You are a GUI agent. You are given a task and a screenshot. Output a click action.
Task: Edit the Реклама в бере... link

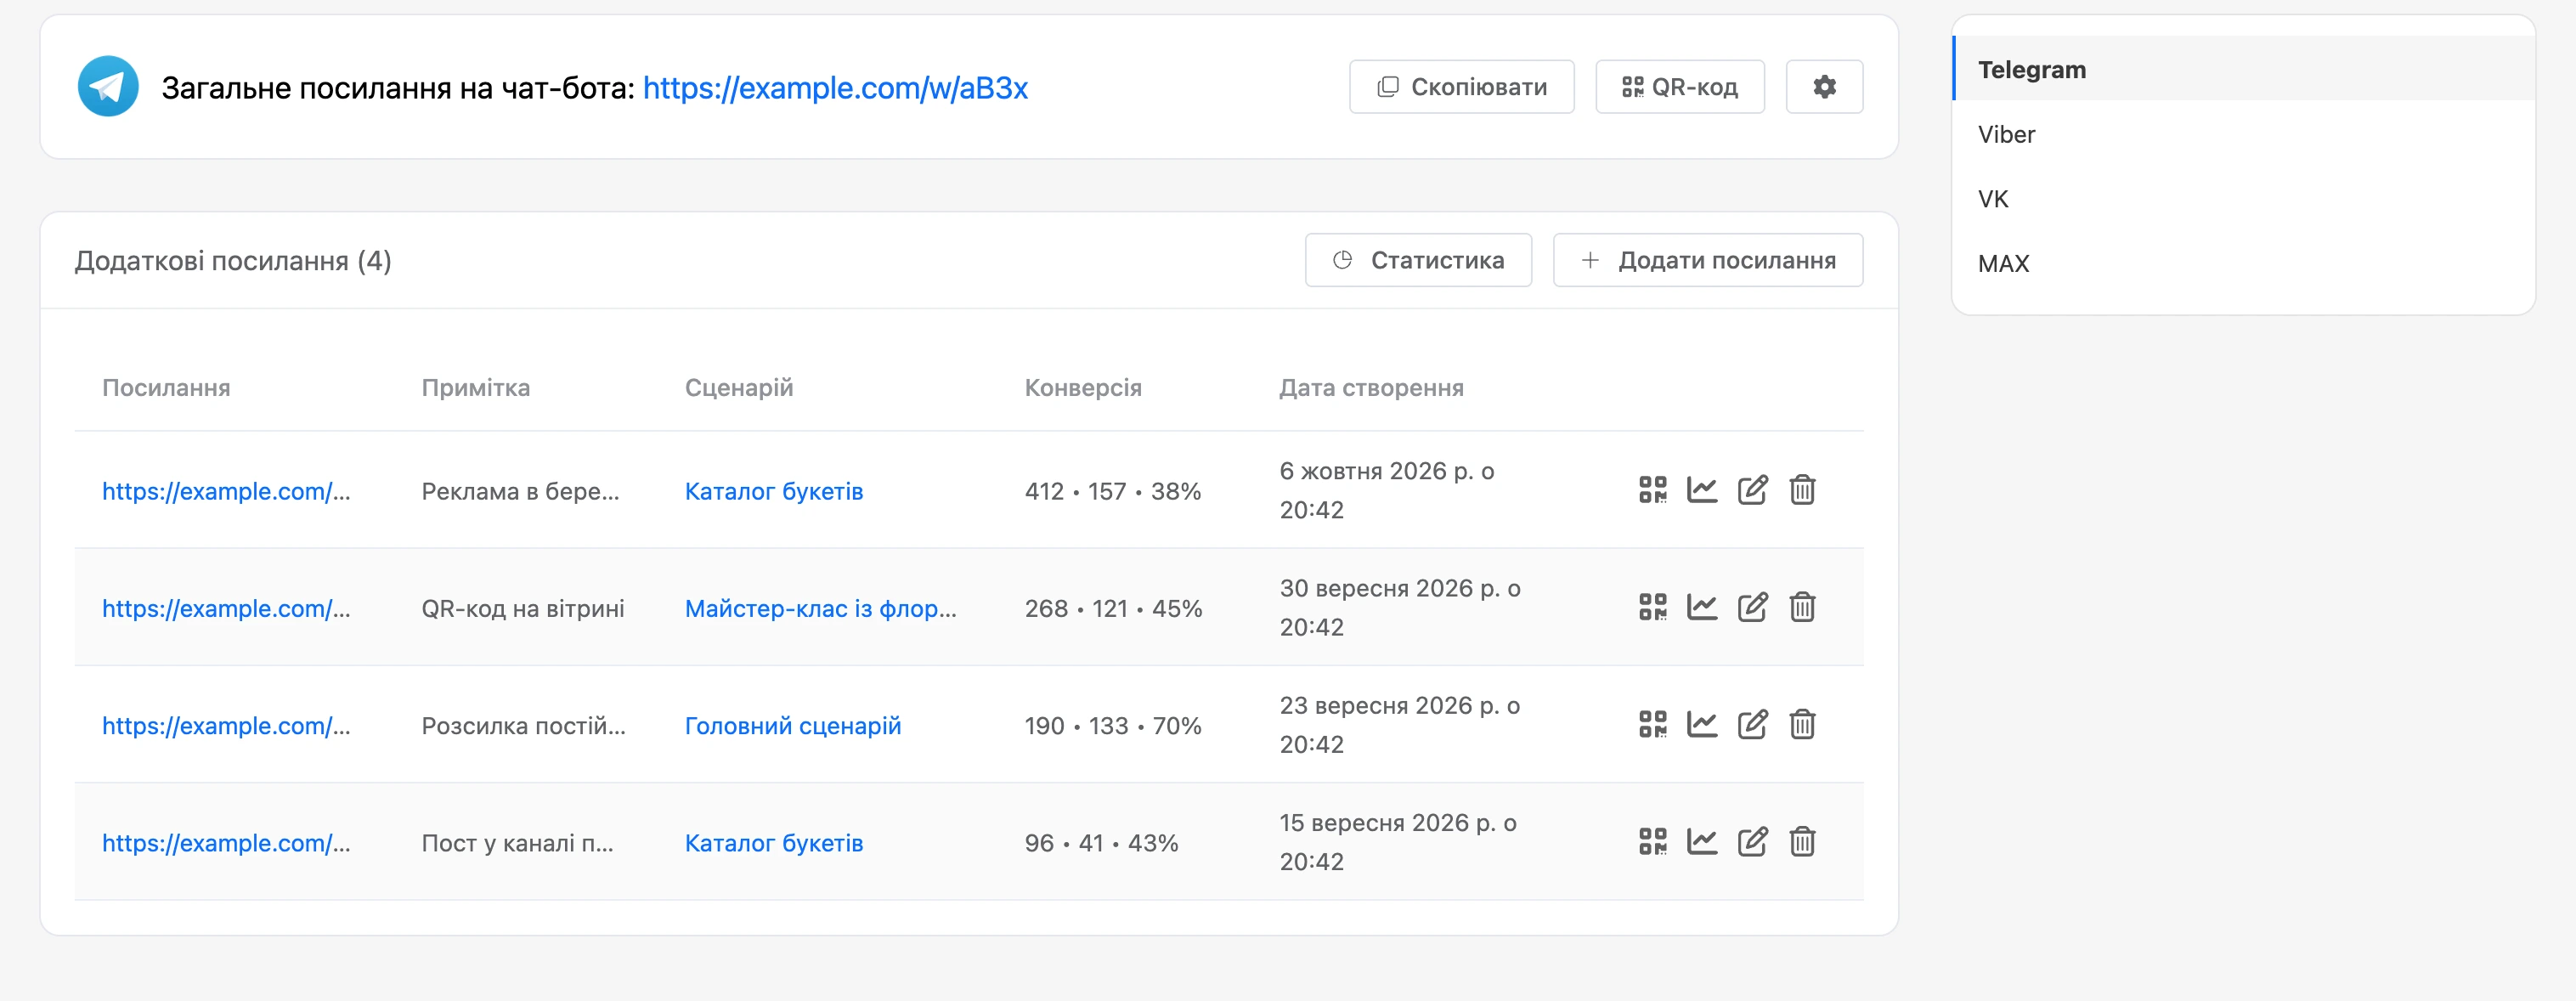[1752, 490]
